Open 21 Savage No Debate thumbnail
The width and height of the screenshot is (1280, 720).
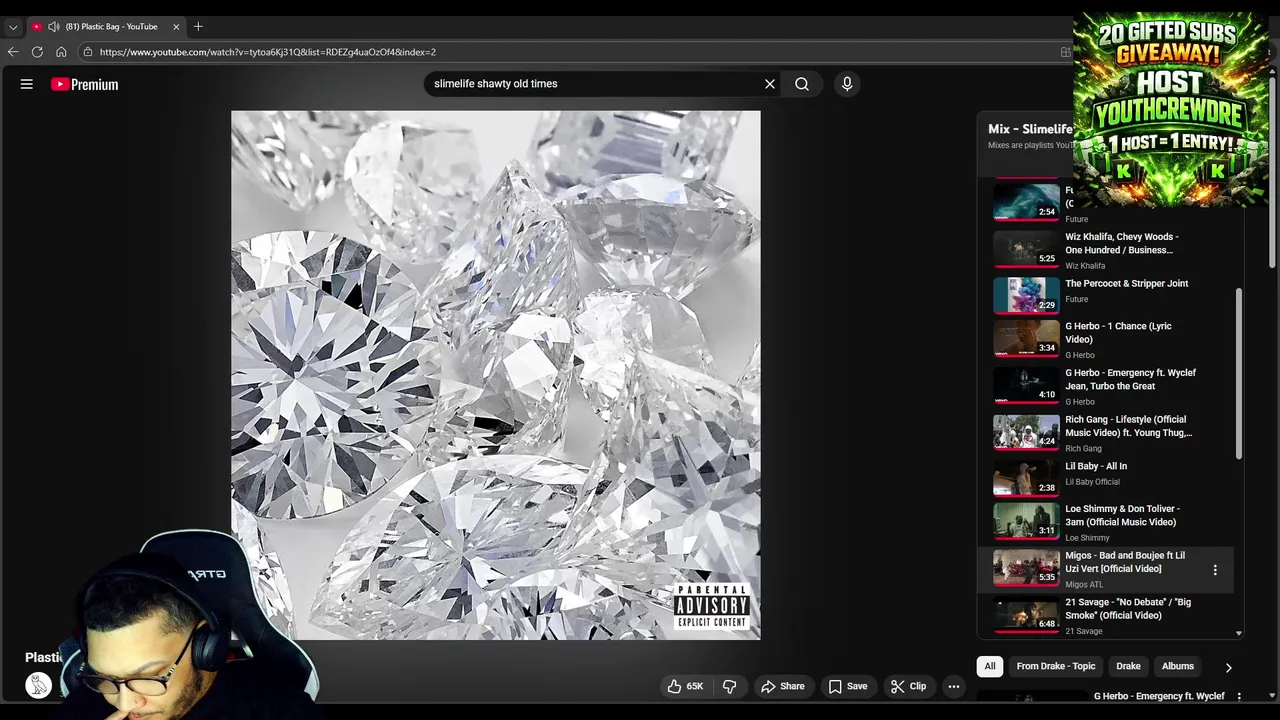click(1026, 614)
